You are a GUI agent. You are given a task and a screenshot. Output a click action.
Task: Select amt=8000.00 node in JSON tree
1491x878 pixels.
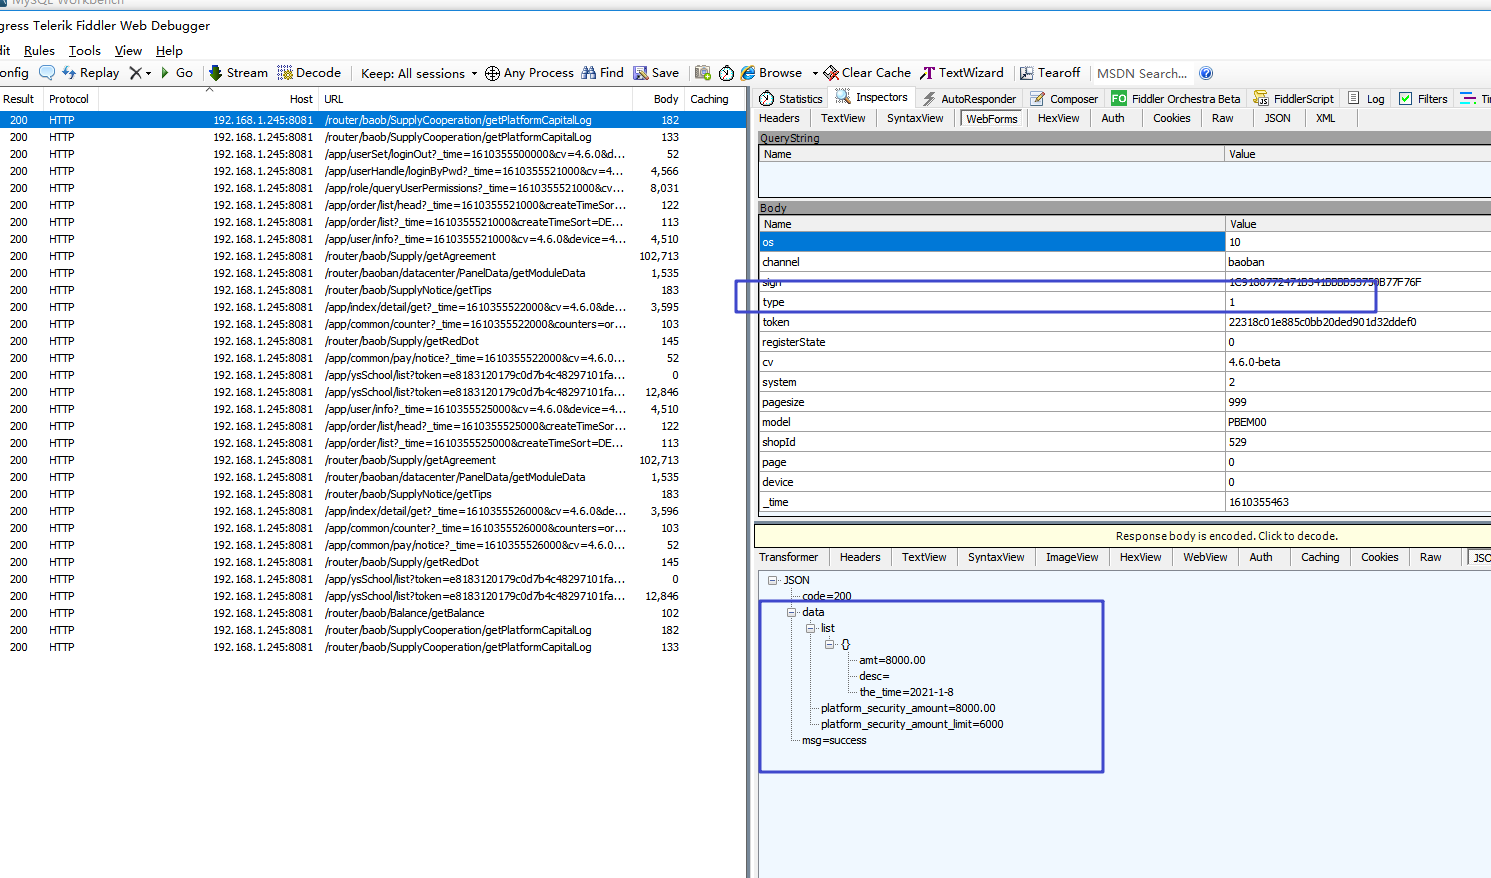[892, 660]
